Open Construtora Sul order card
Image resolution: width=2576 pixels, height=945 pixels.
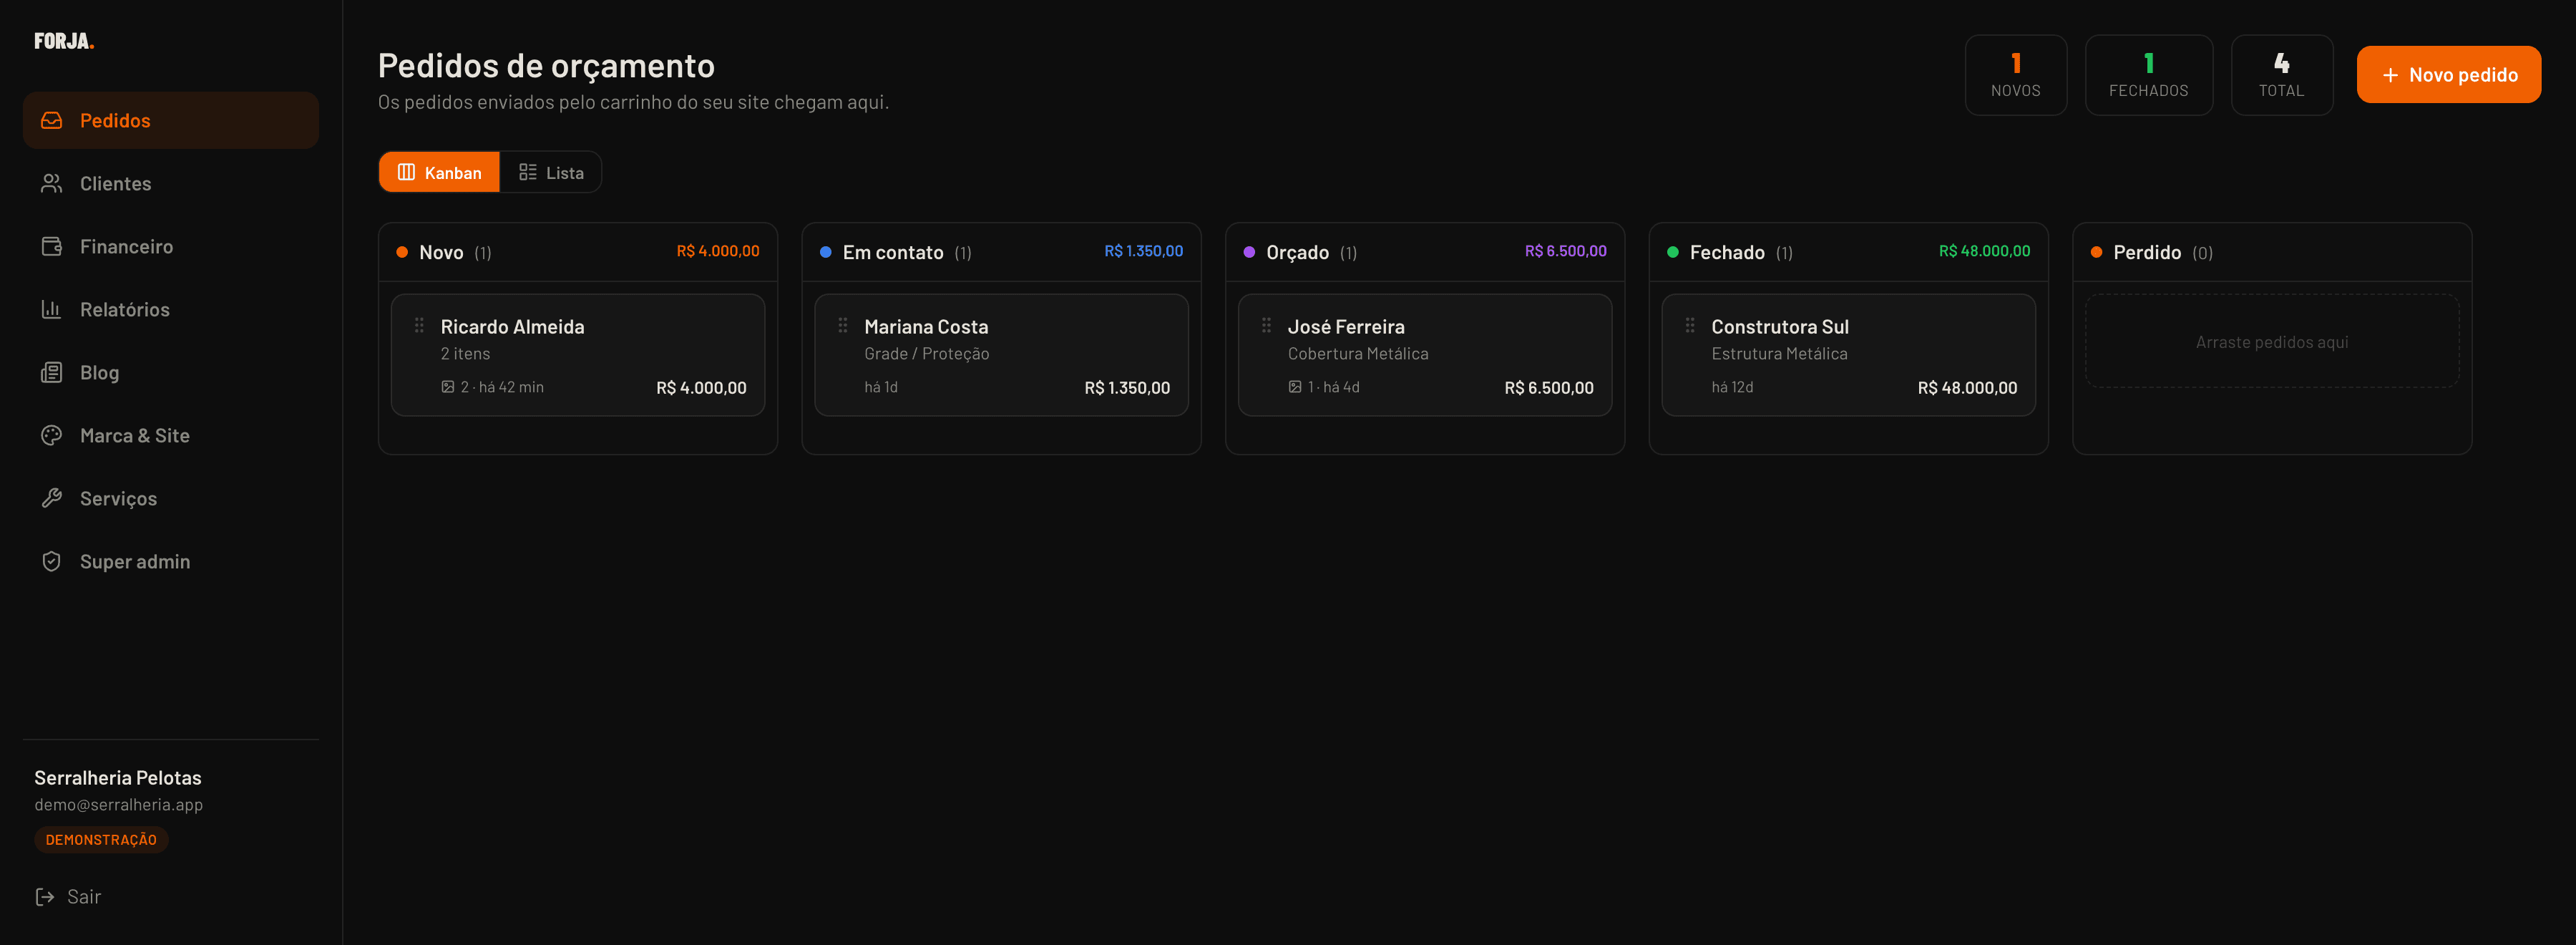point(1848,355)
